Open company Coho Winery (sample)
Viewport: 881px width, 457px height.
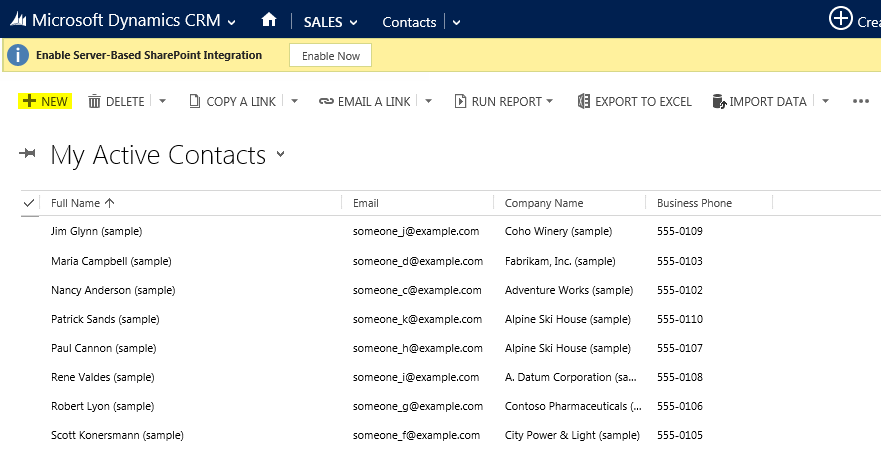[x=558, y=231]
